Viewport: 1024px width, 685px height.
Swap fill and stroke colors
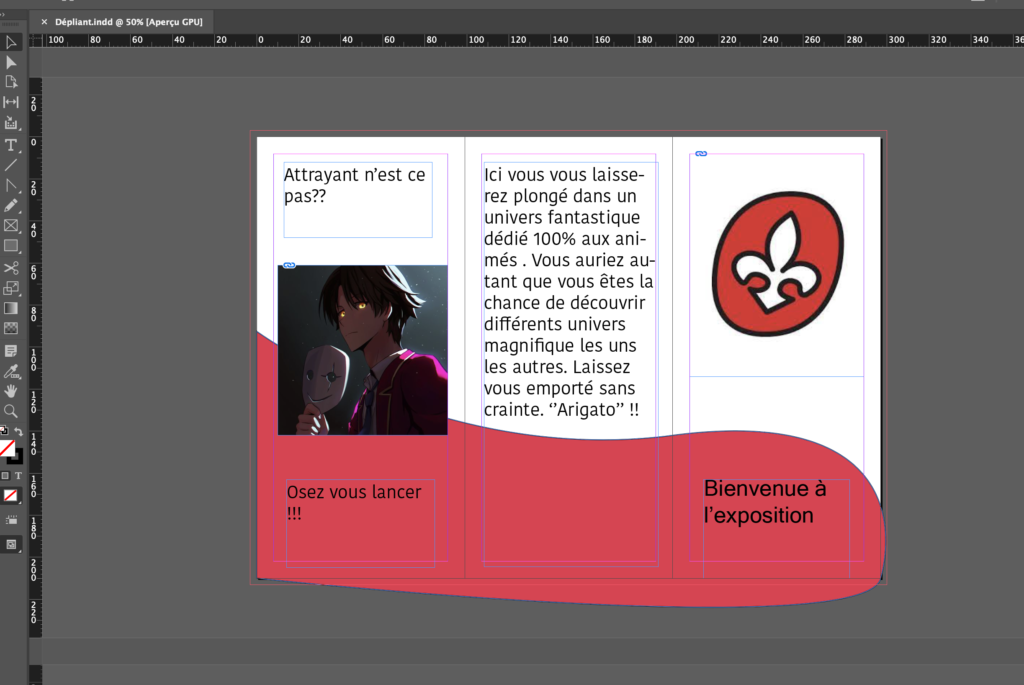pyautogui.click(x=18, y=431)
